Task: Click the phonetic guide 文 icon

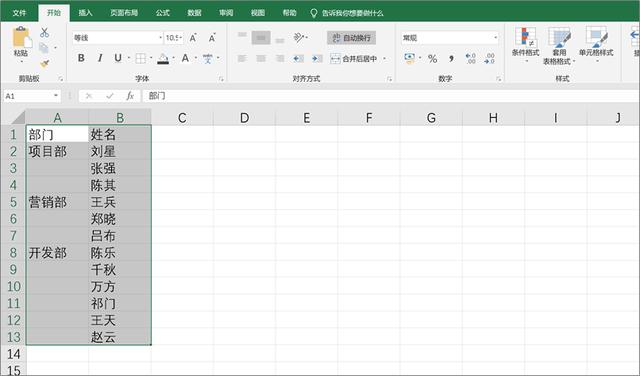Action: pyautogui.click(x=208, y=58)
